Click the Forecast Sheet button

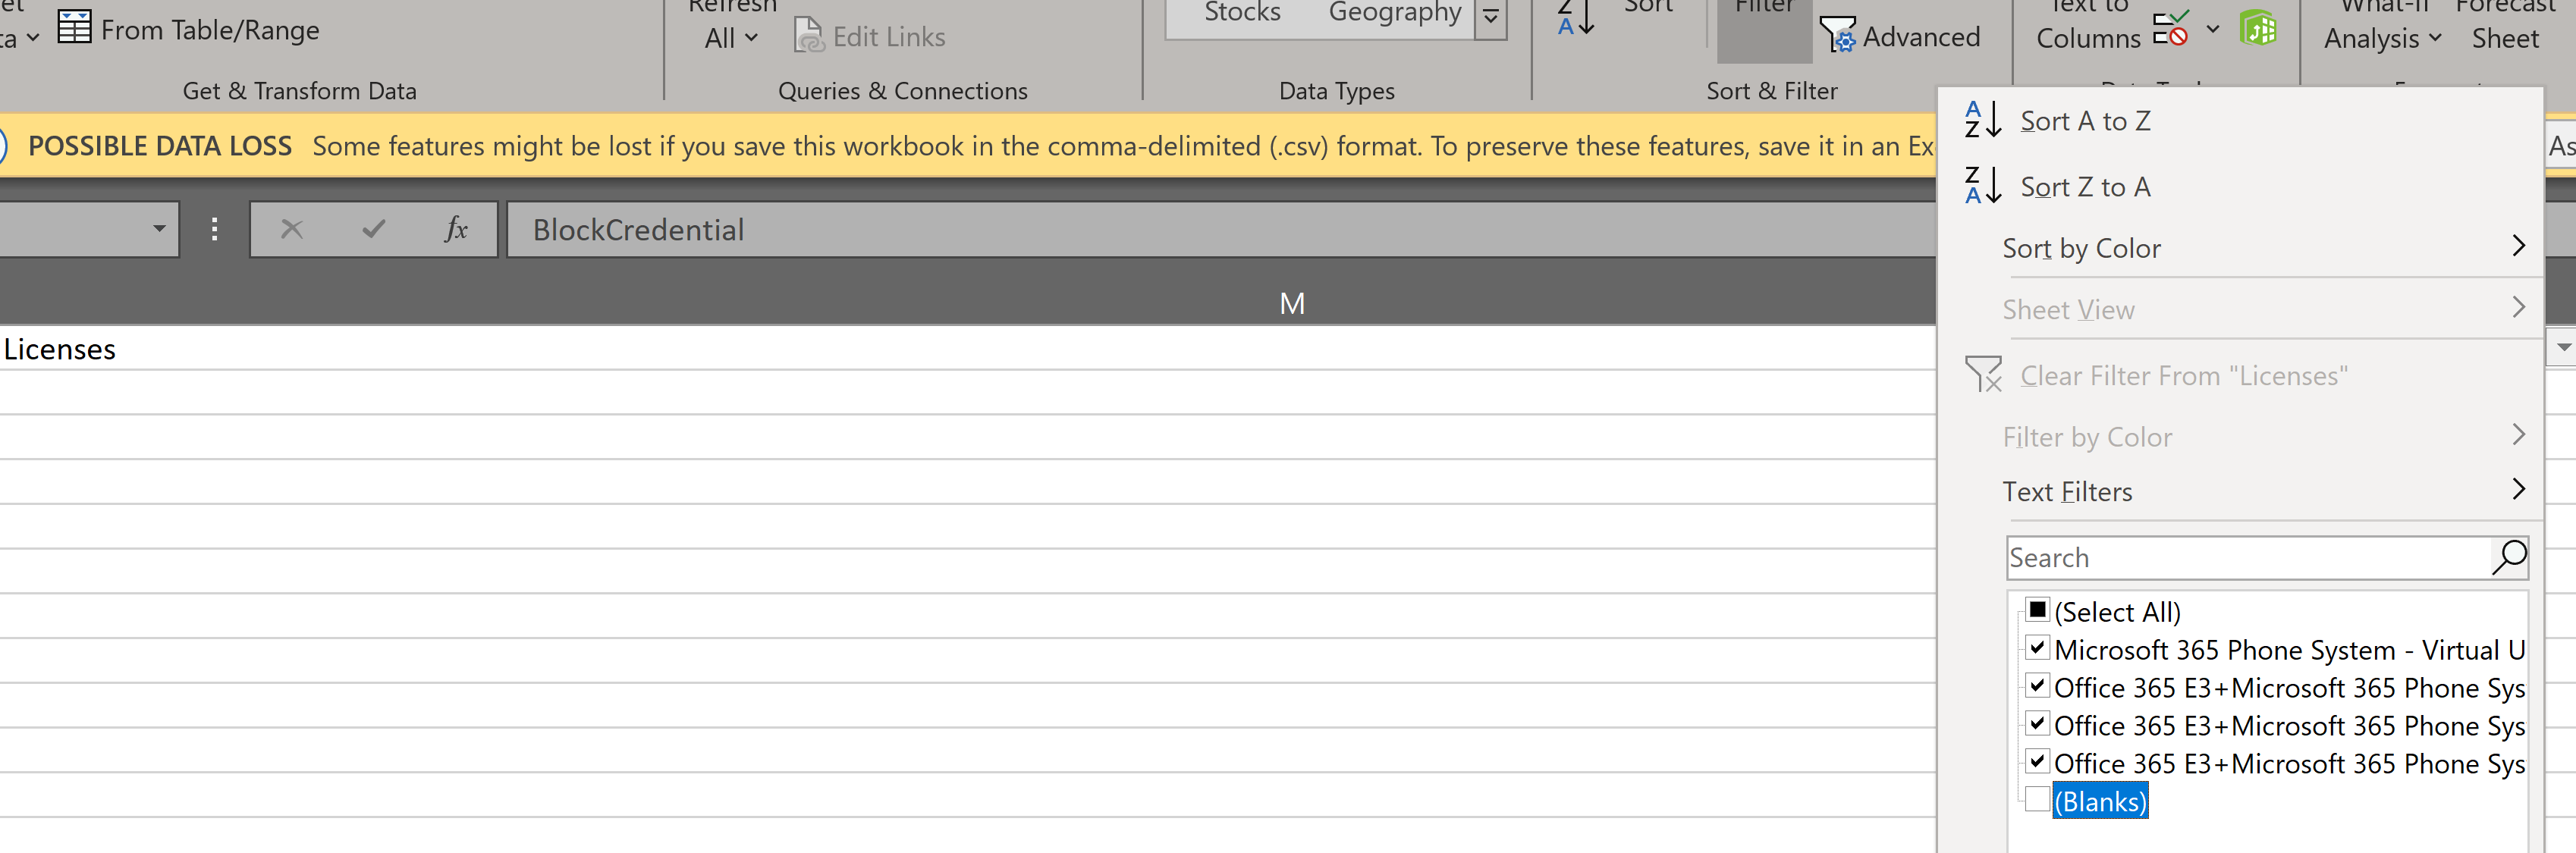pos(2504,25)
